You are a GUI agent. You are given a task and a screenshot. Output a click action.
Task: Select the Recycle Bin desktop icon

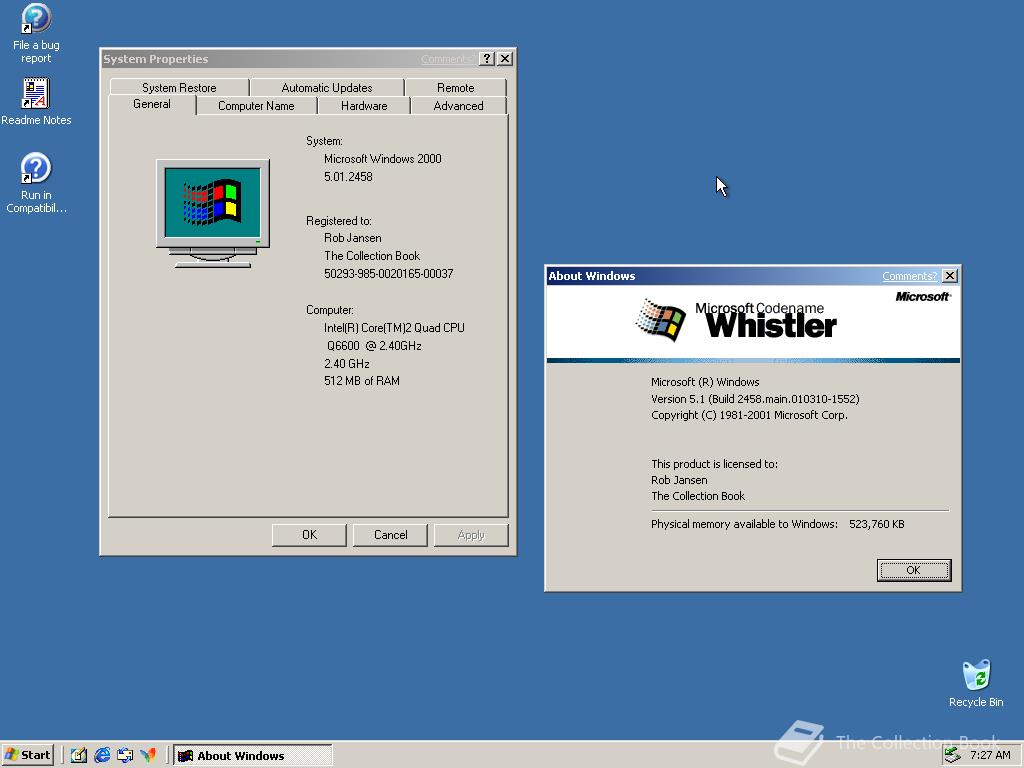[976, 683]
